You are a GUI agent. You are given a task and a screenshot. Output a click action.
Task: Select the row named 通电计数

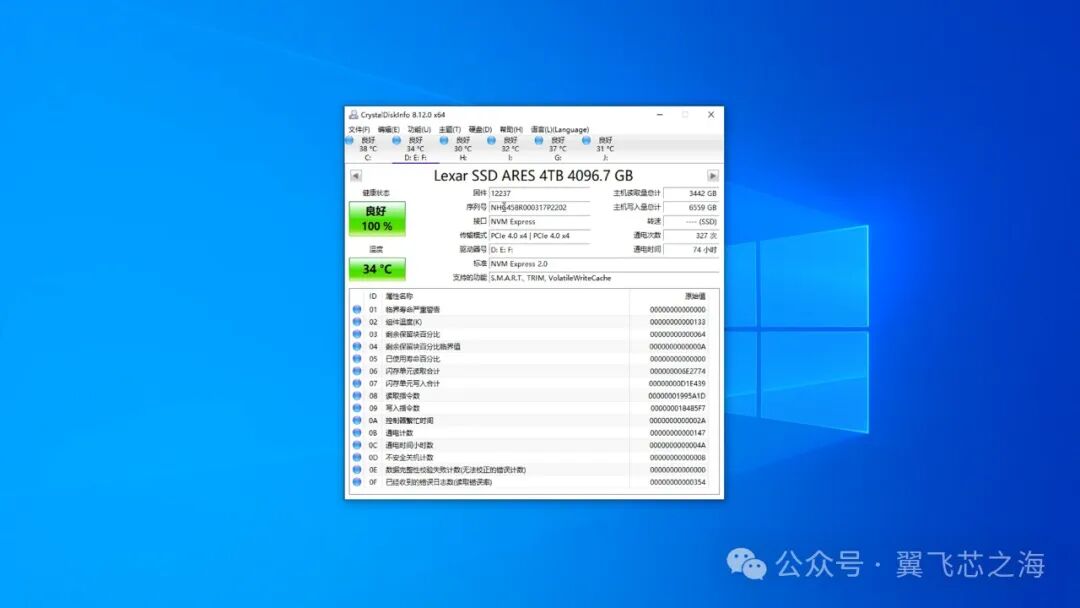(534, 433)
